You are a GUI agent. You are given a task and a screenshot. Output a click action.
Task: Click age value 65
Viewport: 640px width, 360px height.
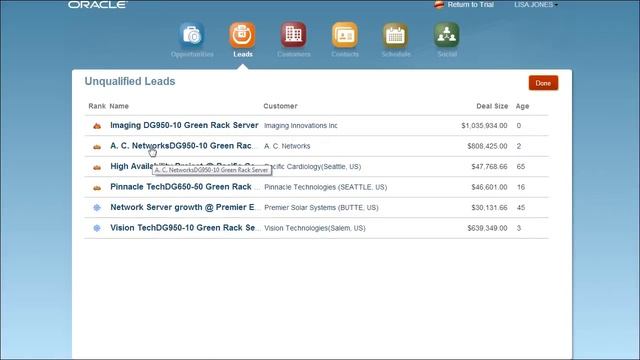(x=521, y=167)
